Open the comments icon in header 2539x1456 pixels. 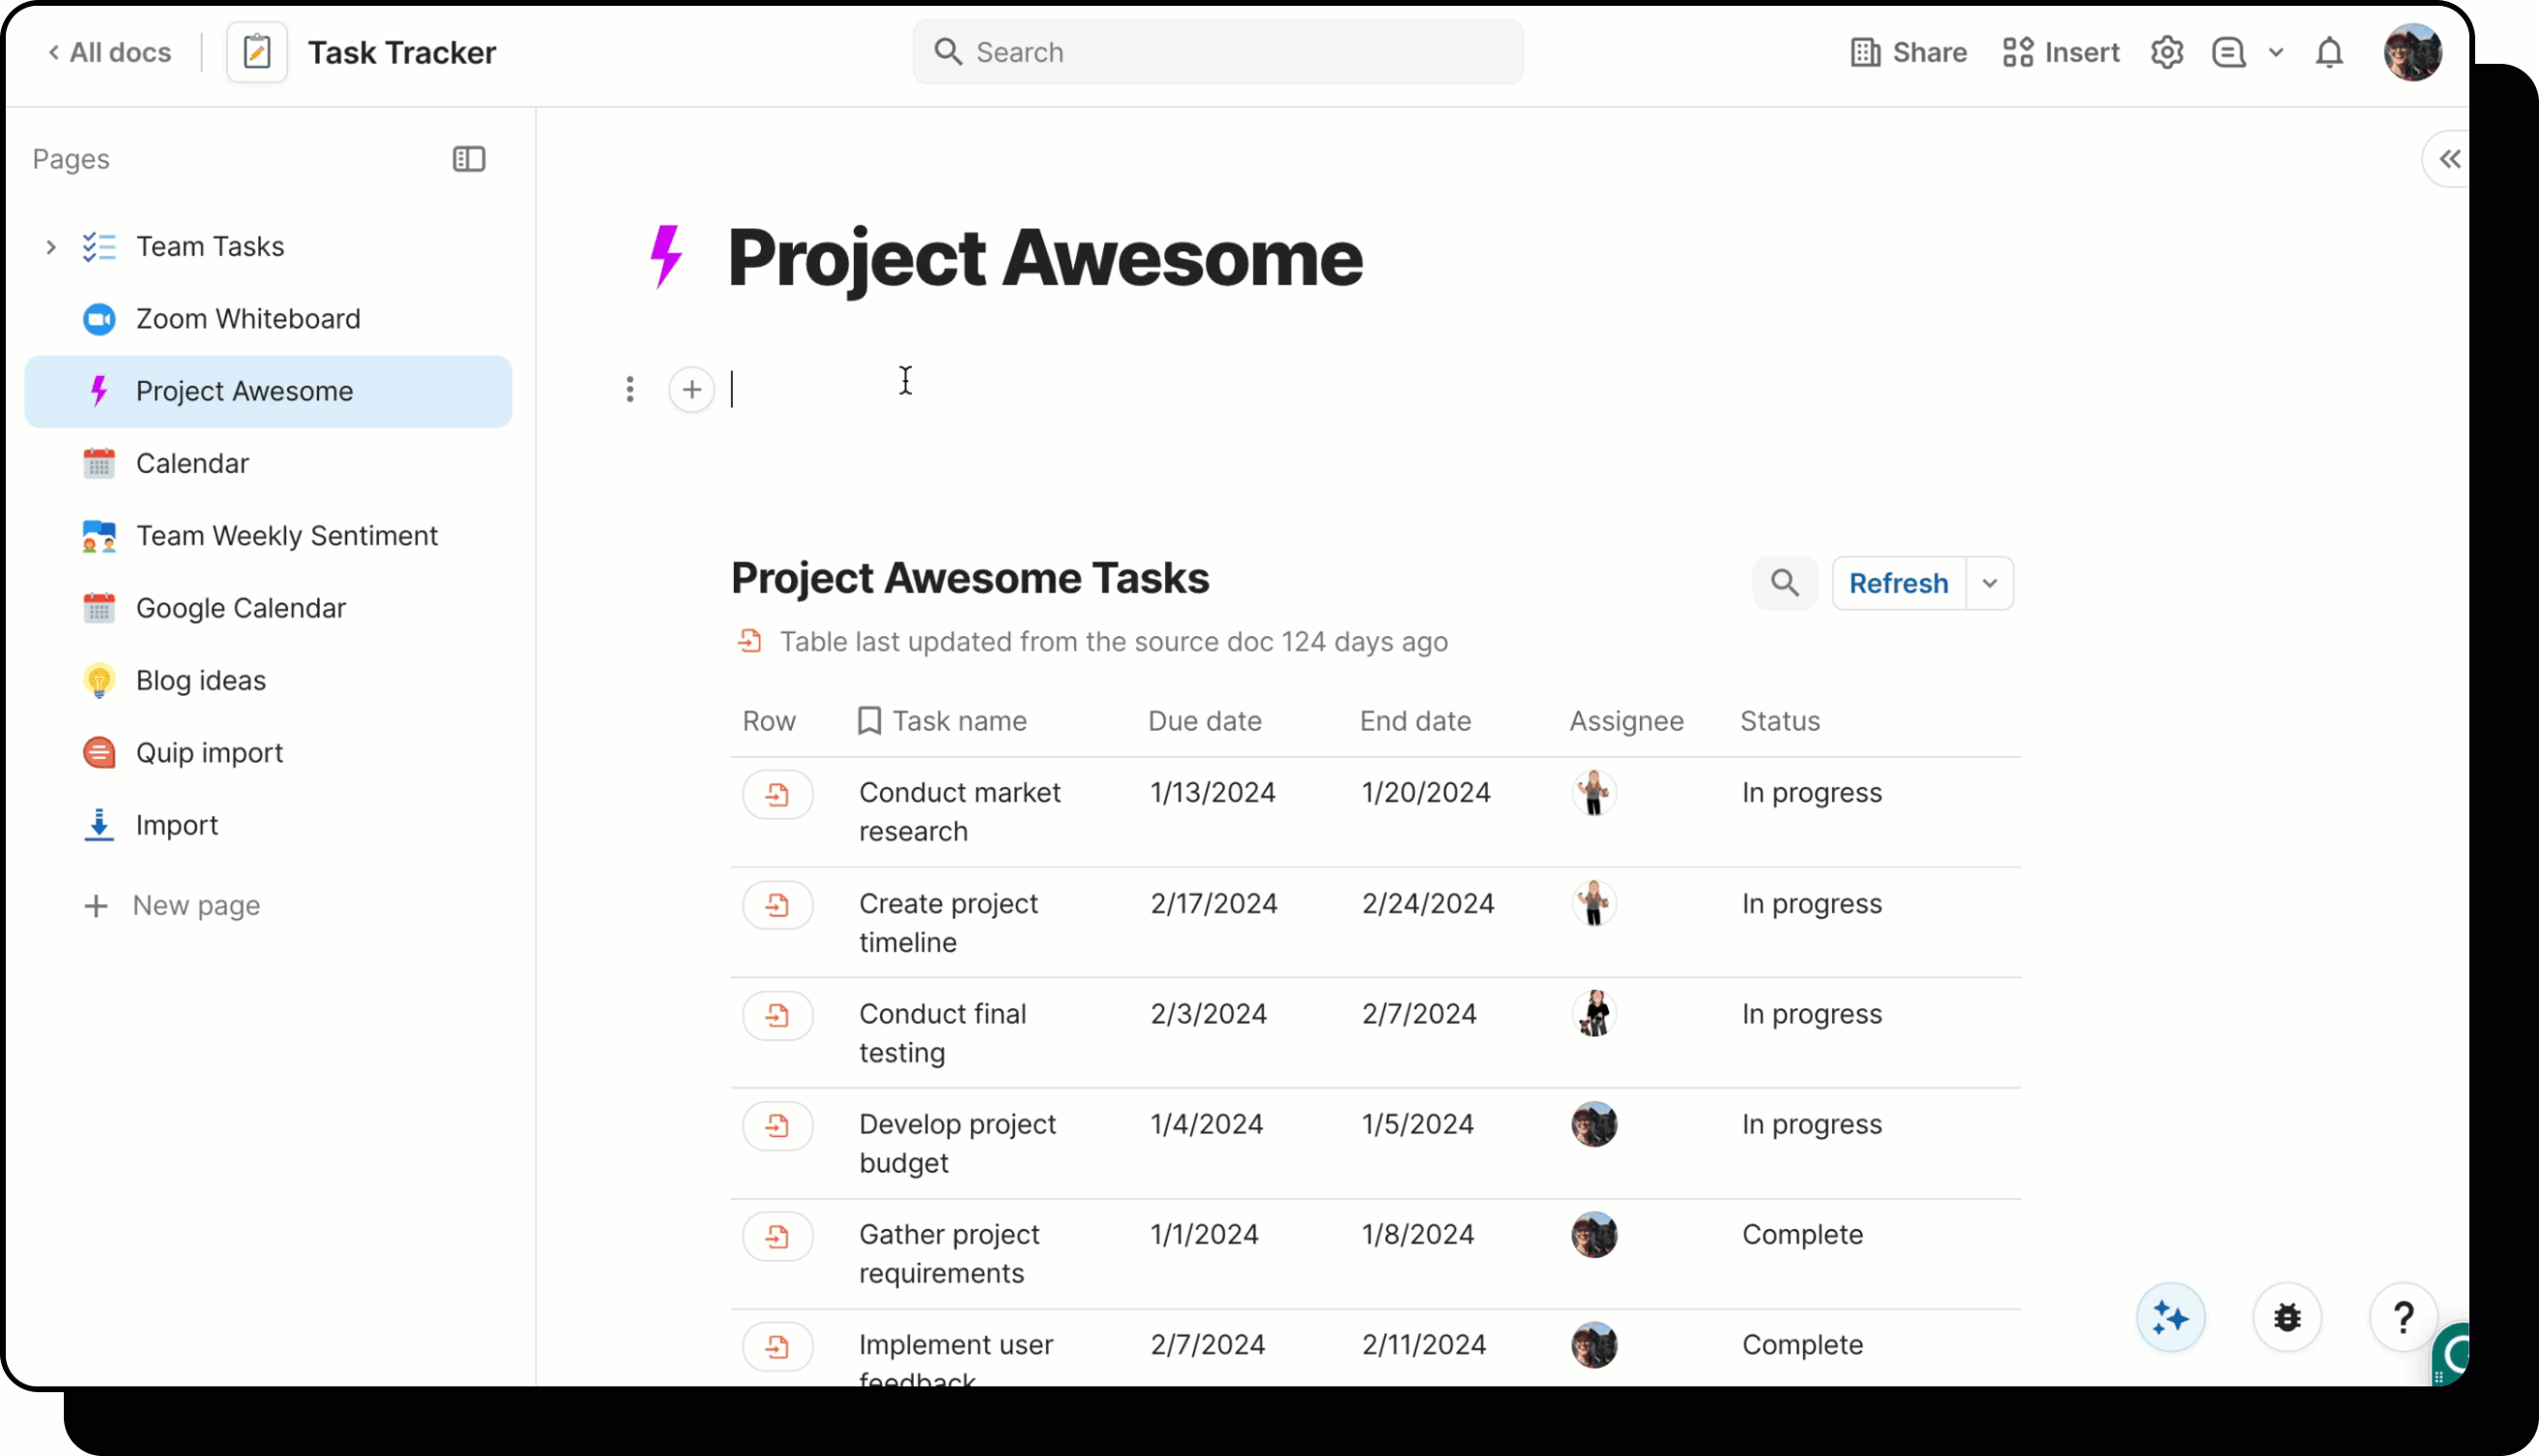click(2228, 52)
